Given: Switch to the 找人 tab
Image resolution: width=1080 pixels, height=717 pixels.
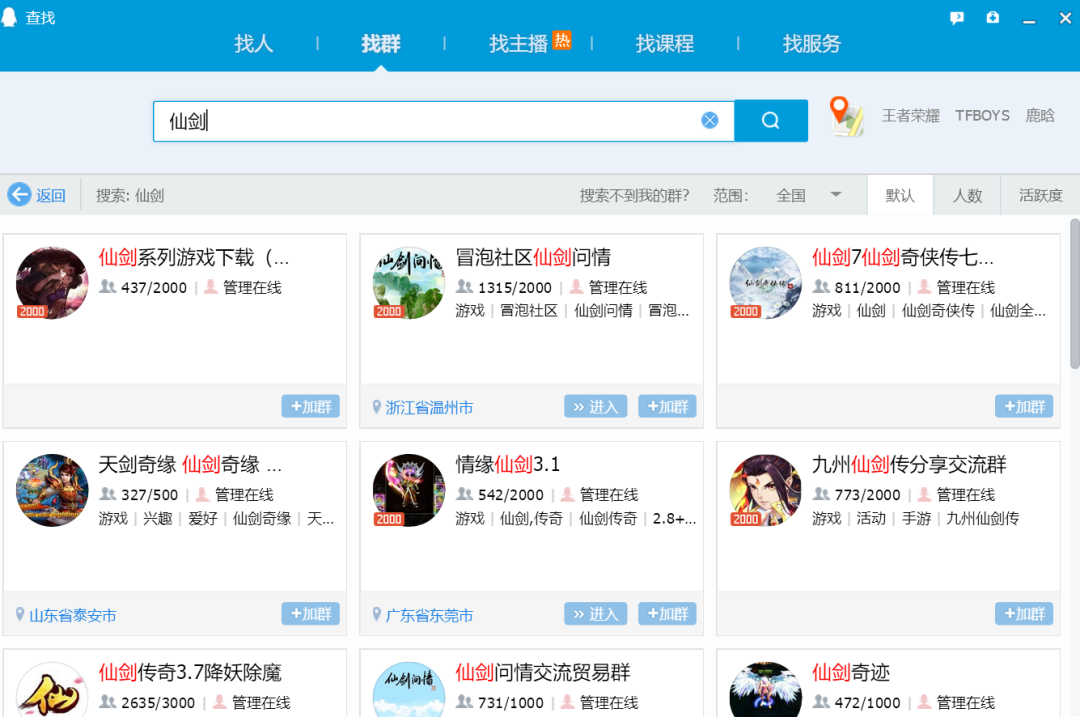Looking at the screenshot, I should click(253, 43).
